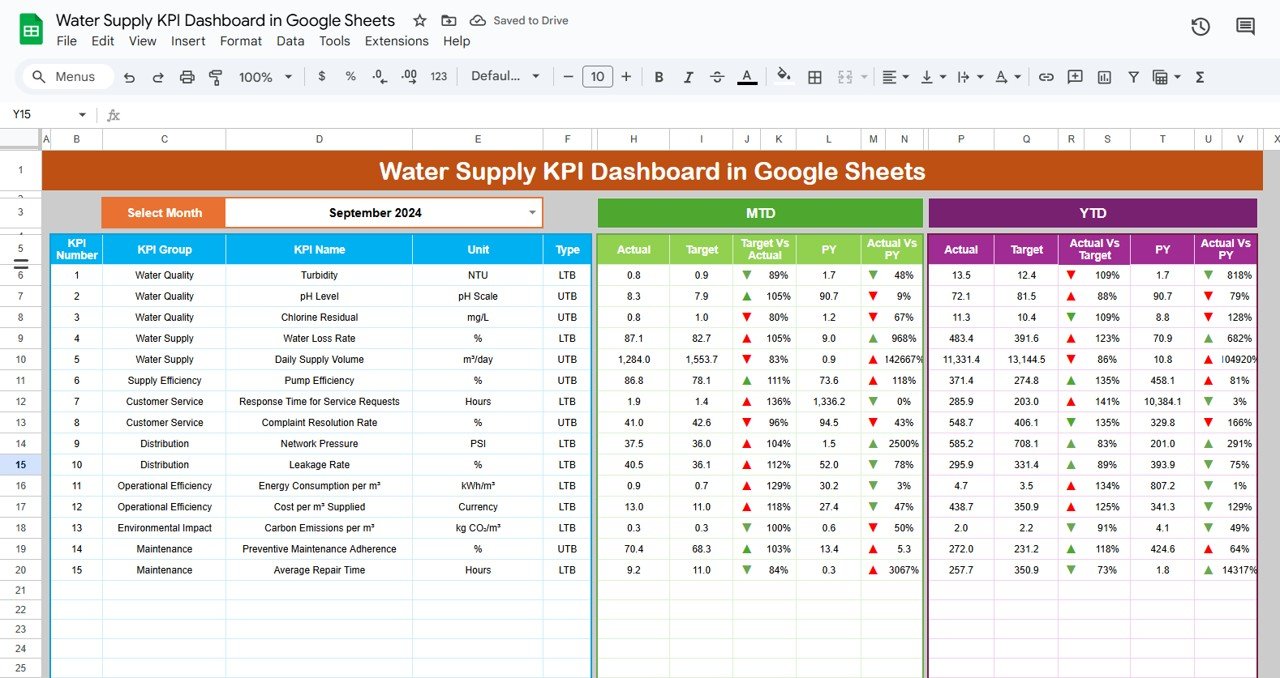Click the Saved to Drive cloud status

pyautogui.click(x=518, y=20)
